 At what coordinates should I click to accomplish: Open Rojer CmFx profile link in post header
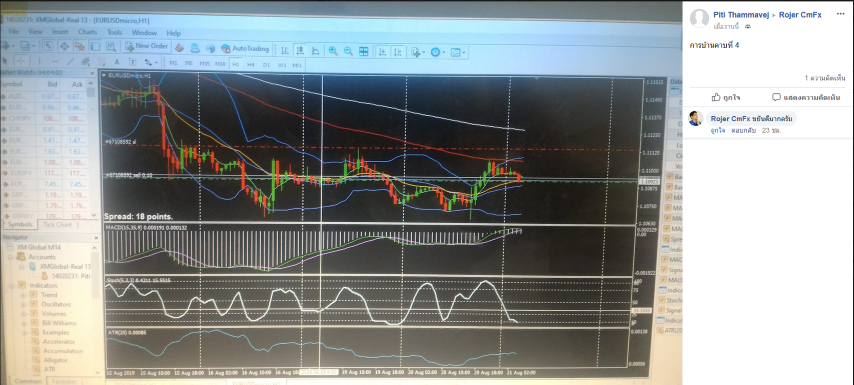[800, 15]
